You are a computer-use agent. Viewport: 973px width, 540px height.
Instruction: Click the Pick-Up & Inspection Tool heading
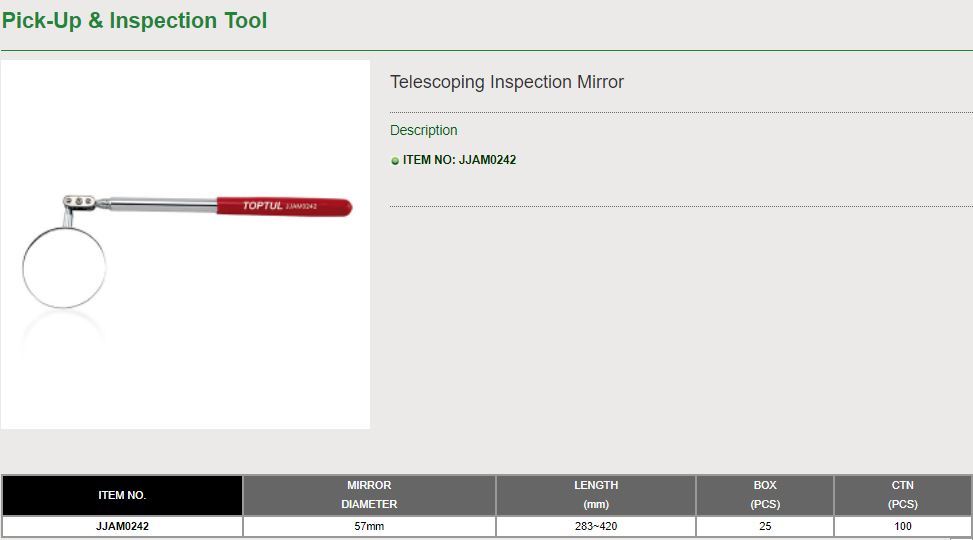click(x=134, y=20)
